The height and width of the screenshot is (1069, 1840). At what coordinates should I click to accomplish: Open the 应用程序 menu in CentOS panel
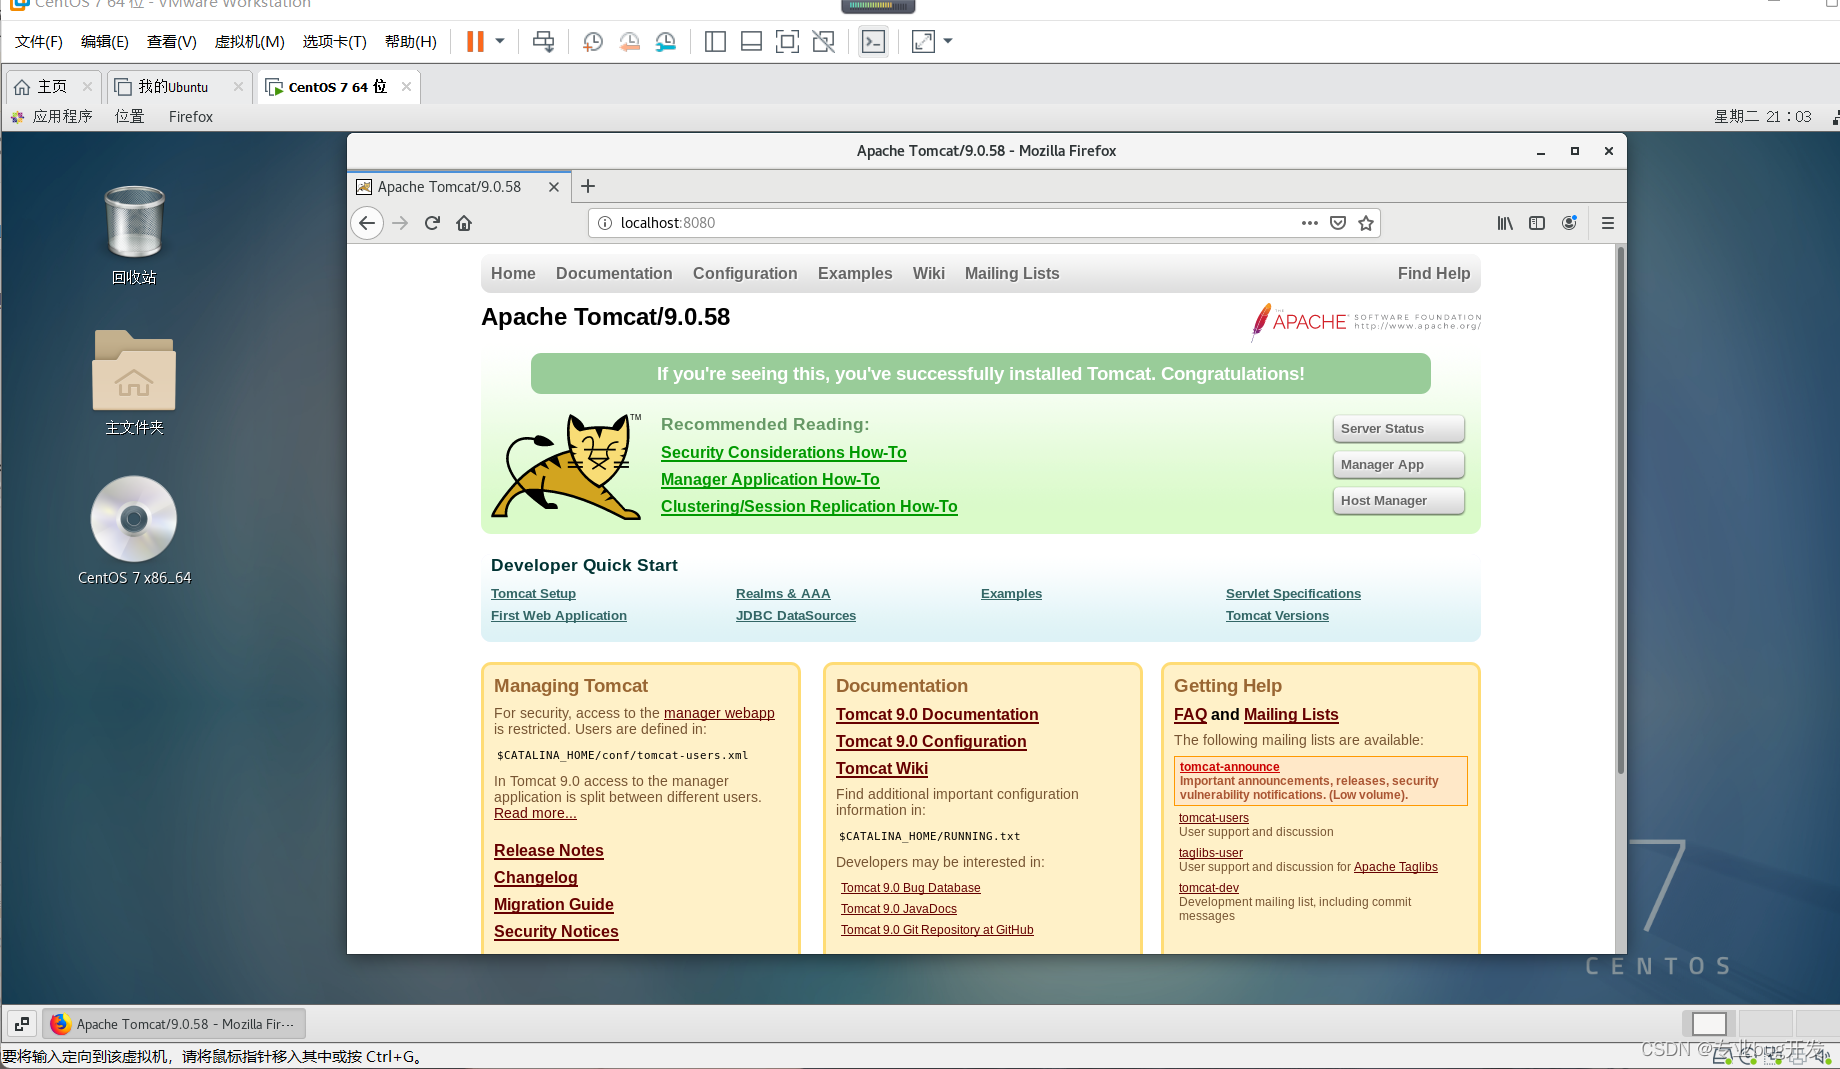tap(52, 117)
